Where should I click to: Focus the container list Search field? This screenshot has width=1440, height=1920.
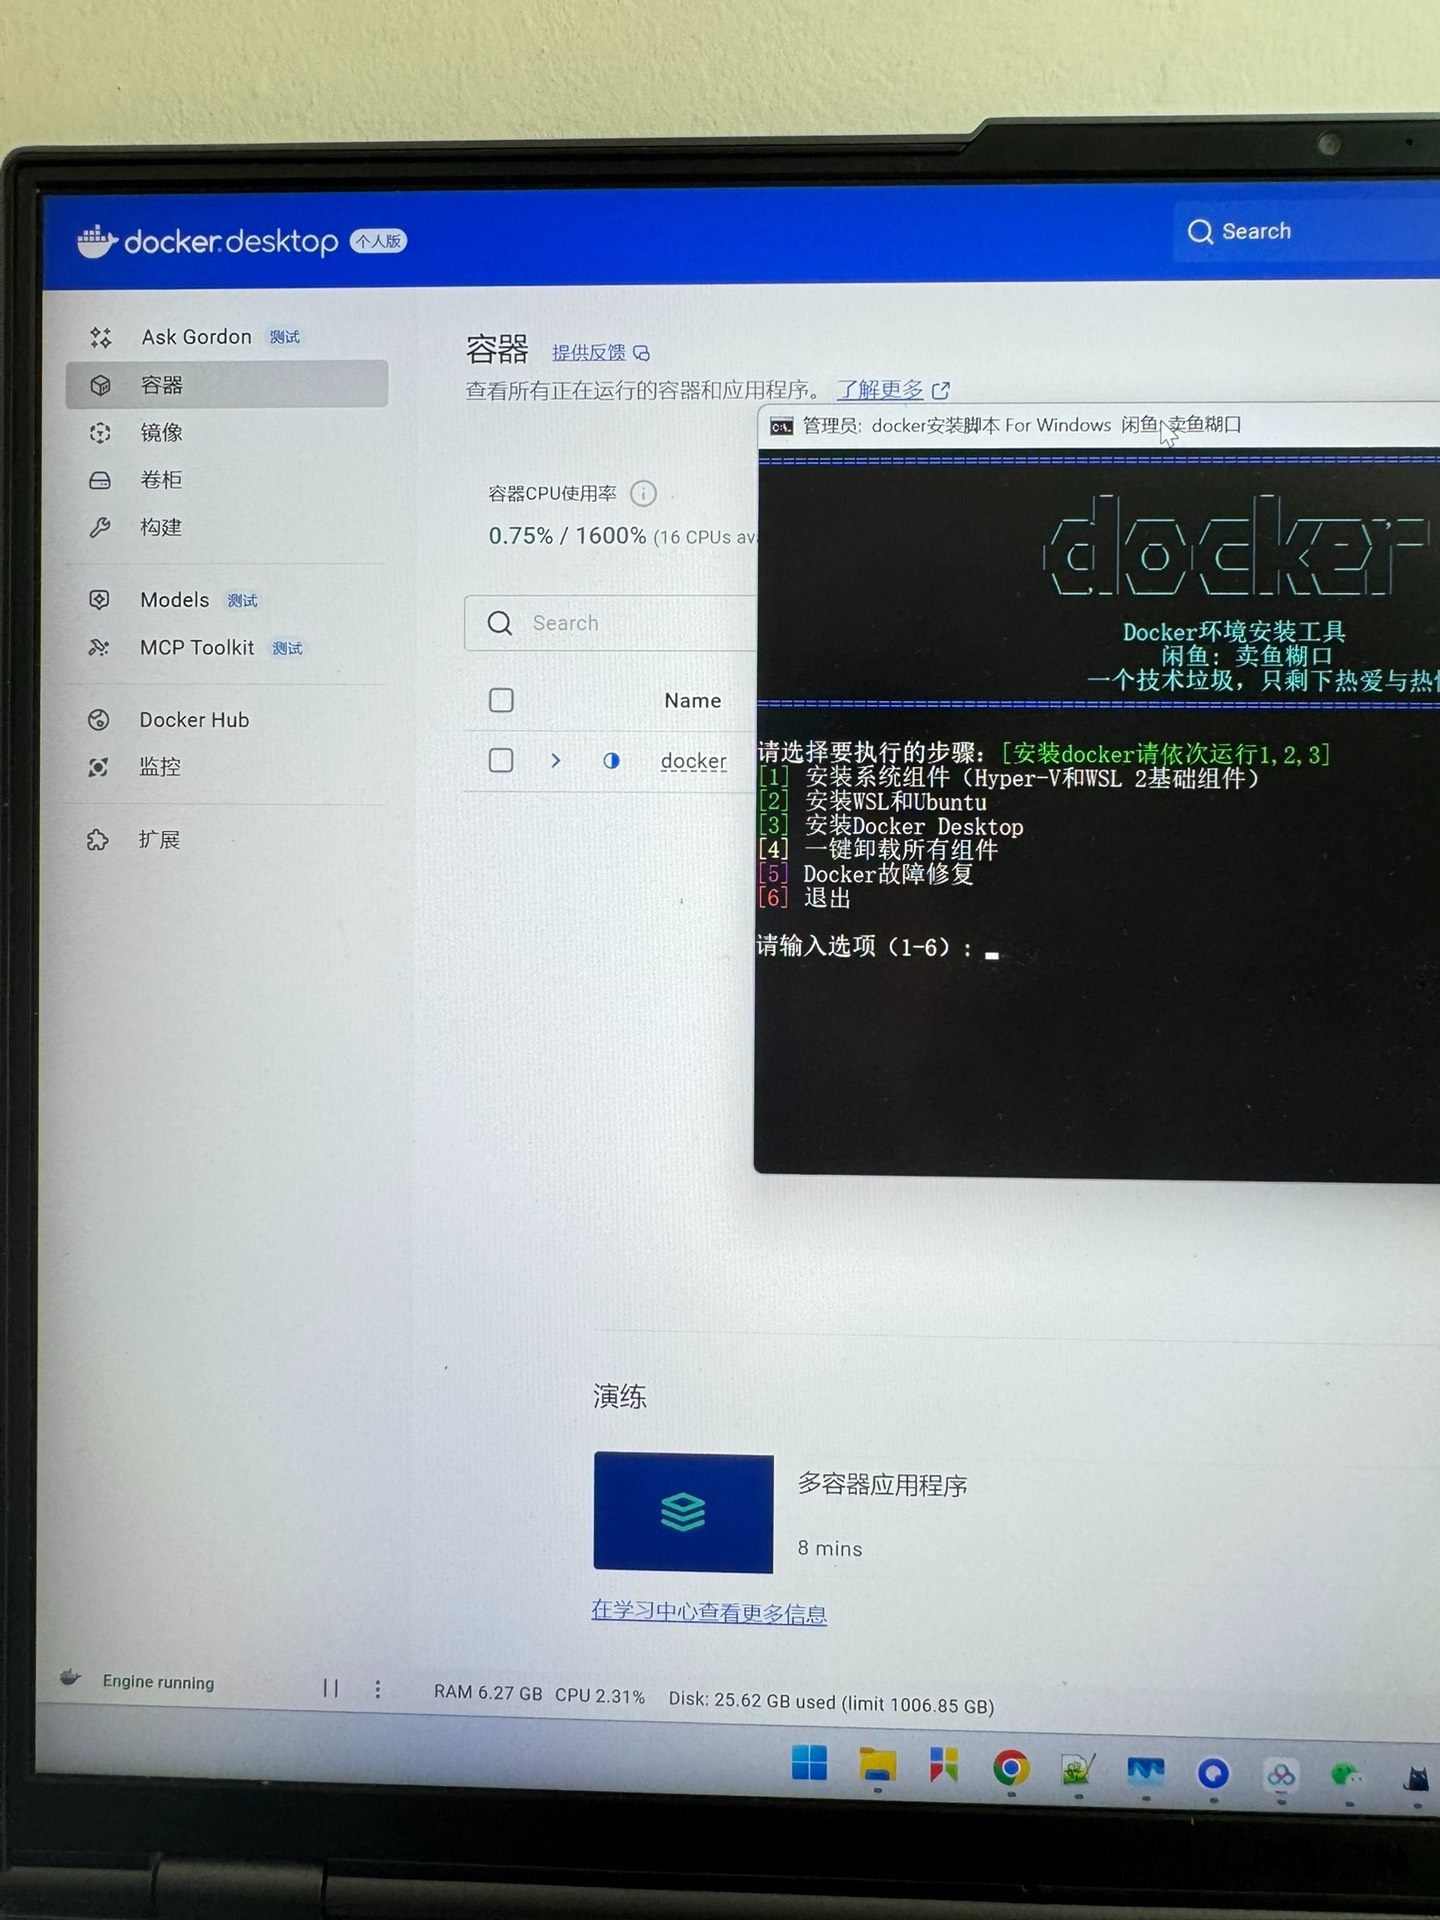(x=610, y=623)
